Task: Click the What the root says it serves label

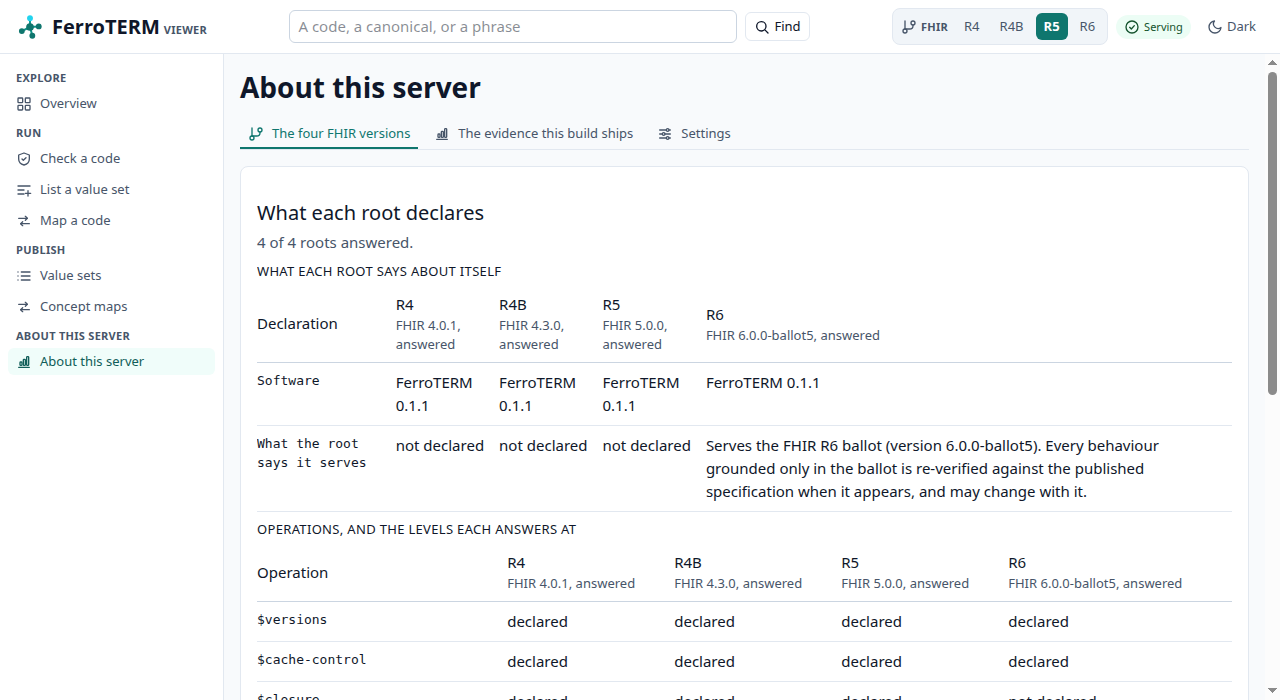Action: point(312,453)
